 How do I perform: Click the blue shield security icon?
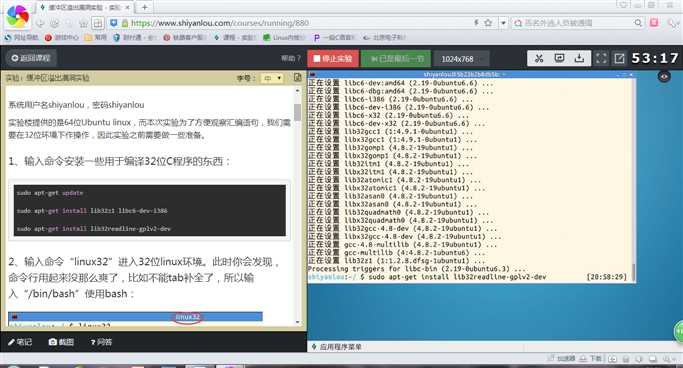pos(114,23)
